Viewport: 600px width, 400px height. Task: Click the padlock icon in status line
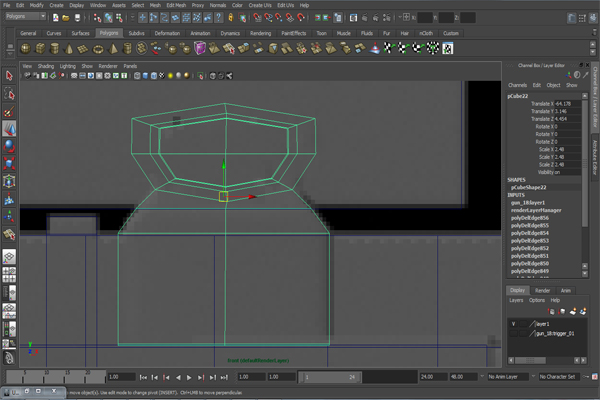point(231,17)
